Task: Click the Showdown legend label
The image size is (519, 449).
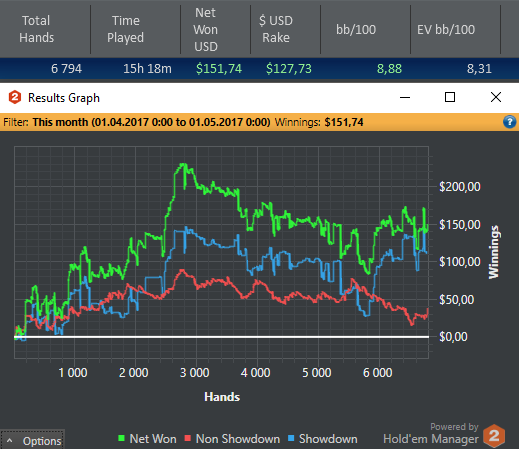Action: point(328,439)
